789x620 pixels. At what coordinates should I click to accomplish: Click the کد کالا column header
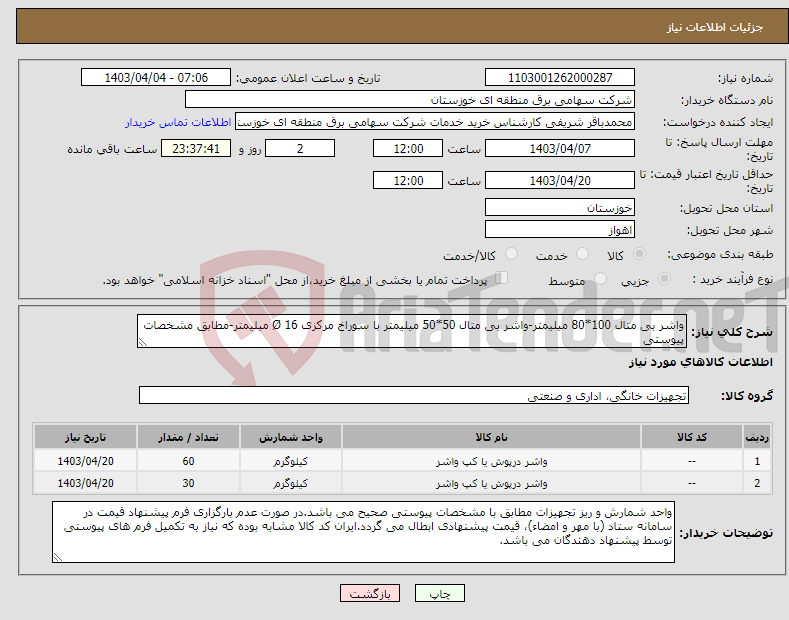pyautogui.click(x=692, y=437)
